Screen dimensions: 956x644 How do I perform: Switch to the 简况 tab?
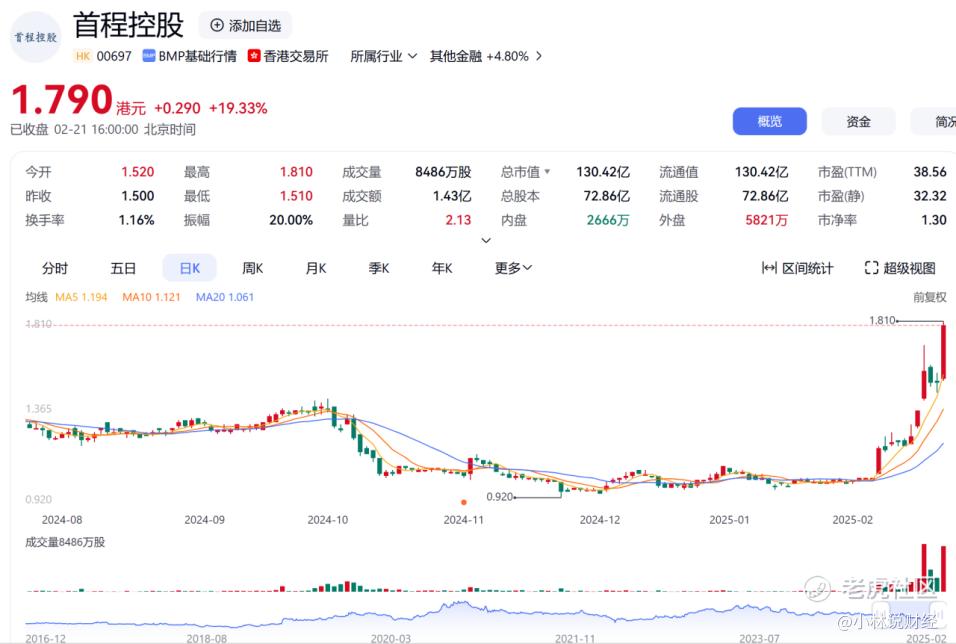tap(934, 121)
